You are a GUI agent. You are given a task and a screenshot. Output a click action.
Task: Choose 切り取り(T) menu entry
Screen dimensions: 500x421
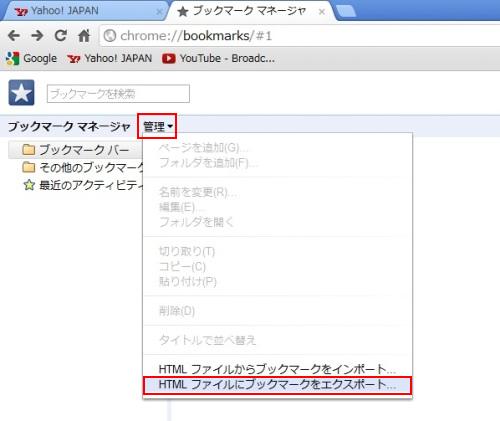(x=278, y=251)
